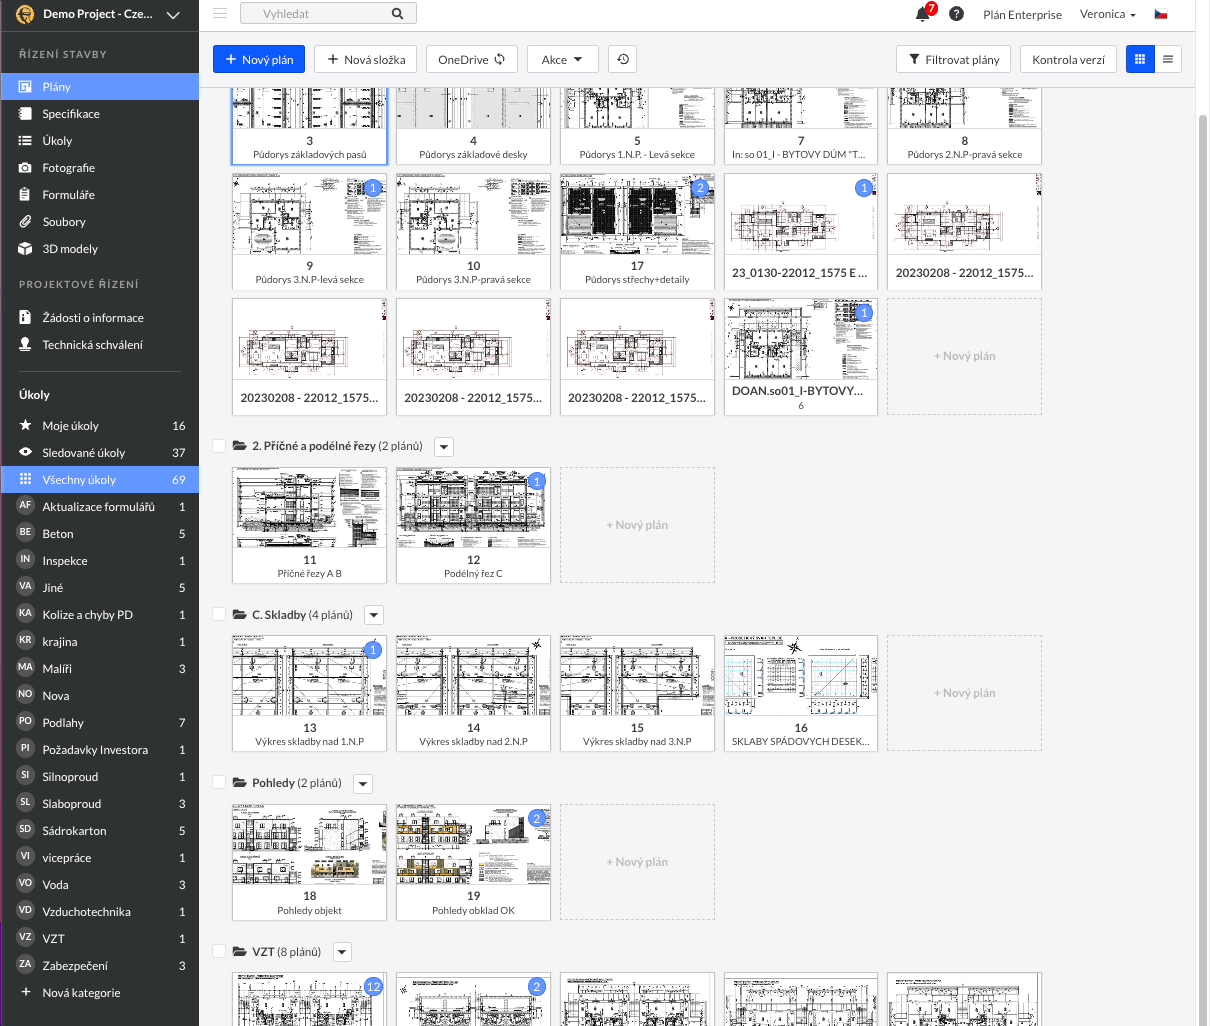The image size is (1210, 1026).
Task: Click the OneDrive sync button
Action: 472,59
